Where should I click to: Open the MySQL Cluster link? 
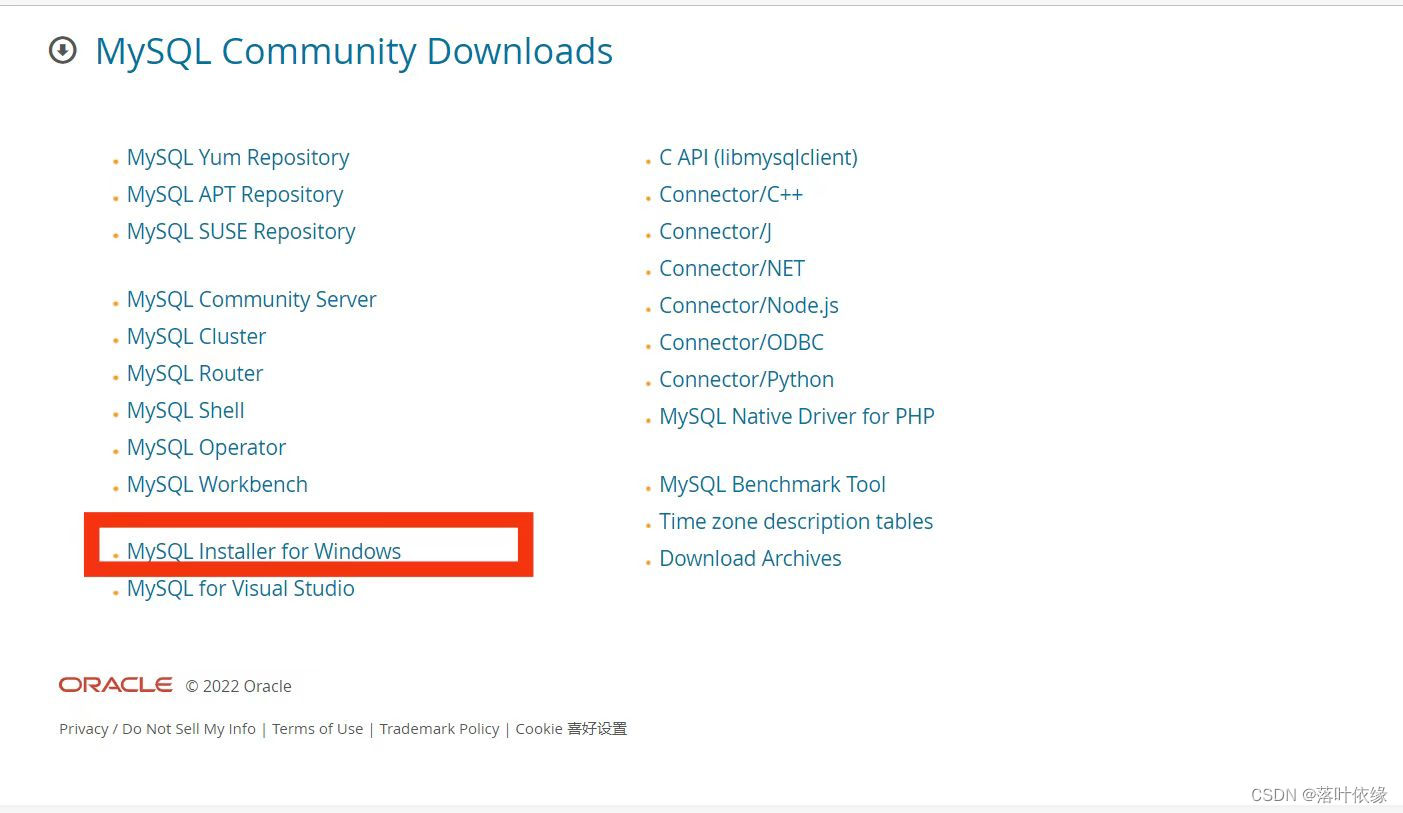point(197,337)
